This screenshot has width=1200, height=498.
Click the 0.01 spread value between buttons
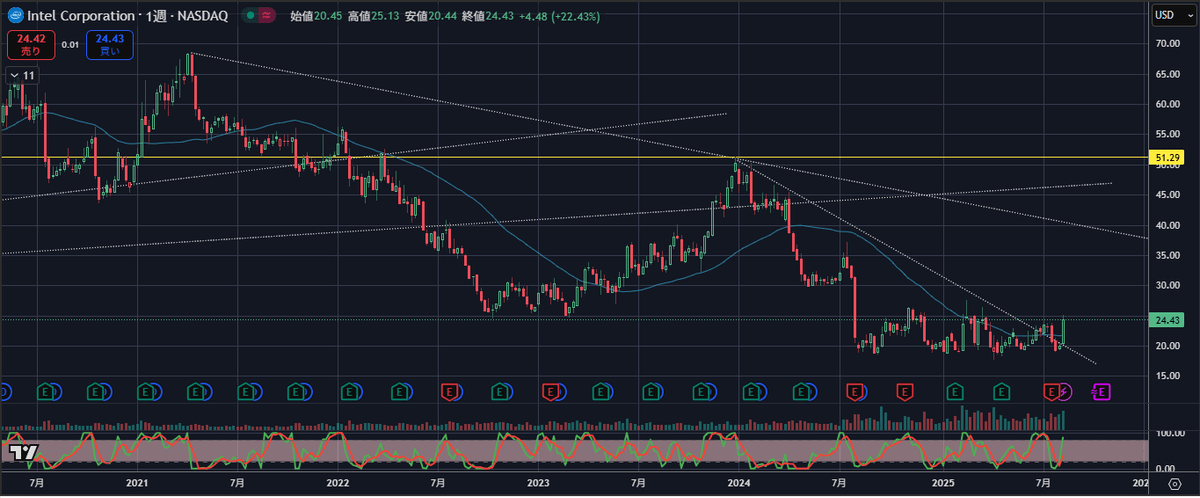70,44
